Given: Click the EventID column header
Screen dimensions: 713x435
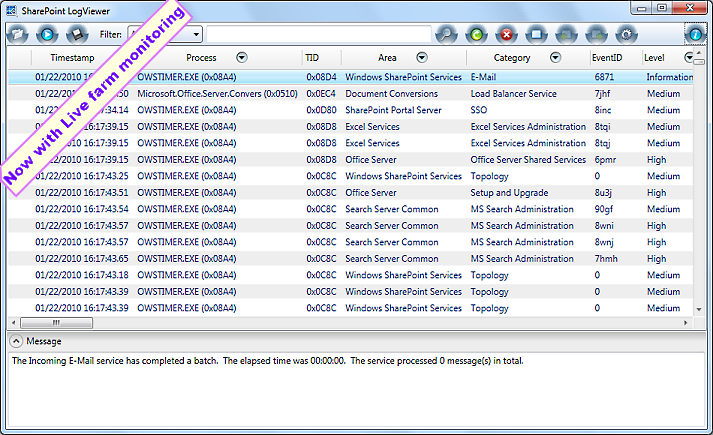Looking at the screenshot, I should tap(607, 58).
